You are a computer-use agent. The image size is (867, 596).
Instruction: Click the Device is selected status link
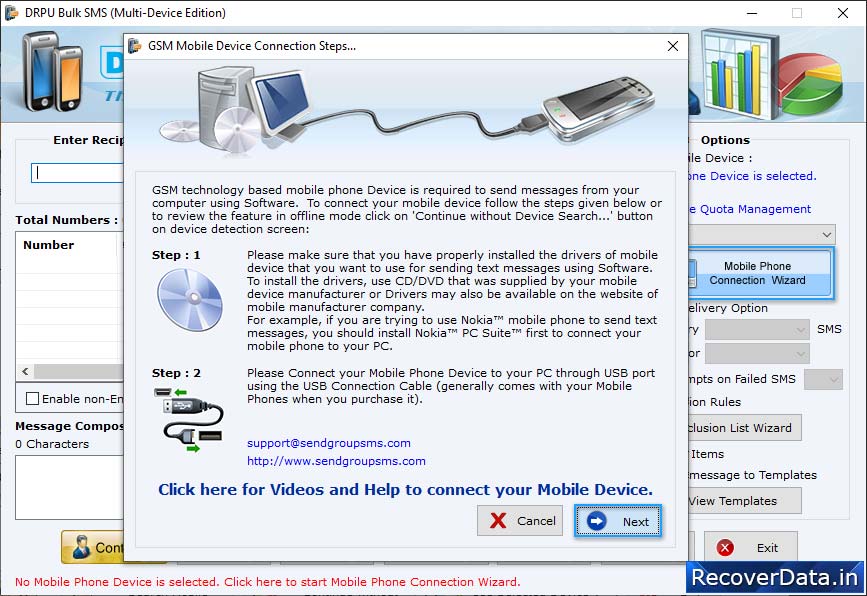tap(752, 176)
